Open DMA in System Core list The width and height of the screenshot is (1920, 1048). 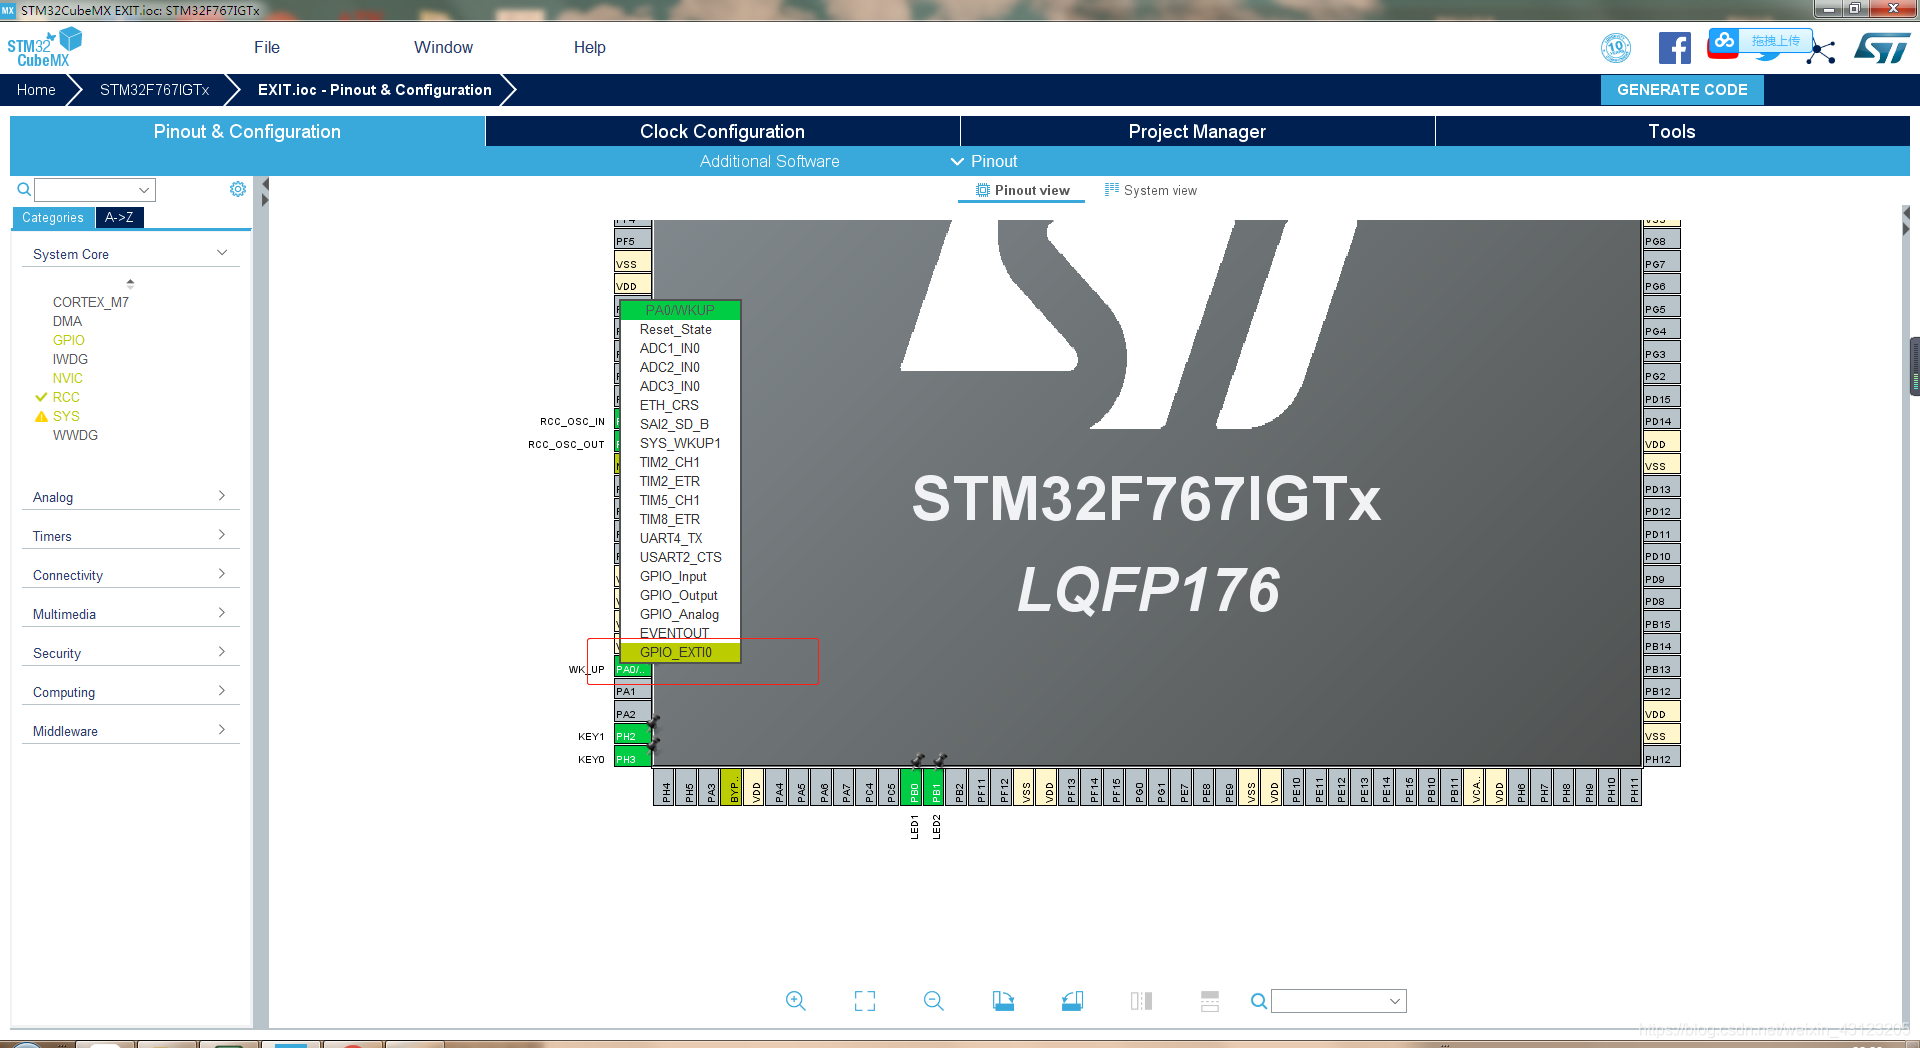(67, 321)
